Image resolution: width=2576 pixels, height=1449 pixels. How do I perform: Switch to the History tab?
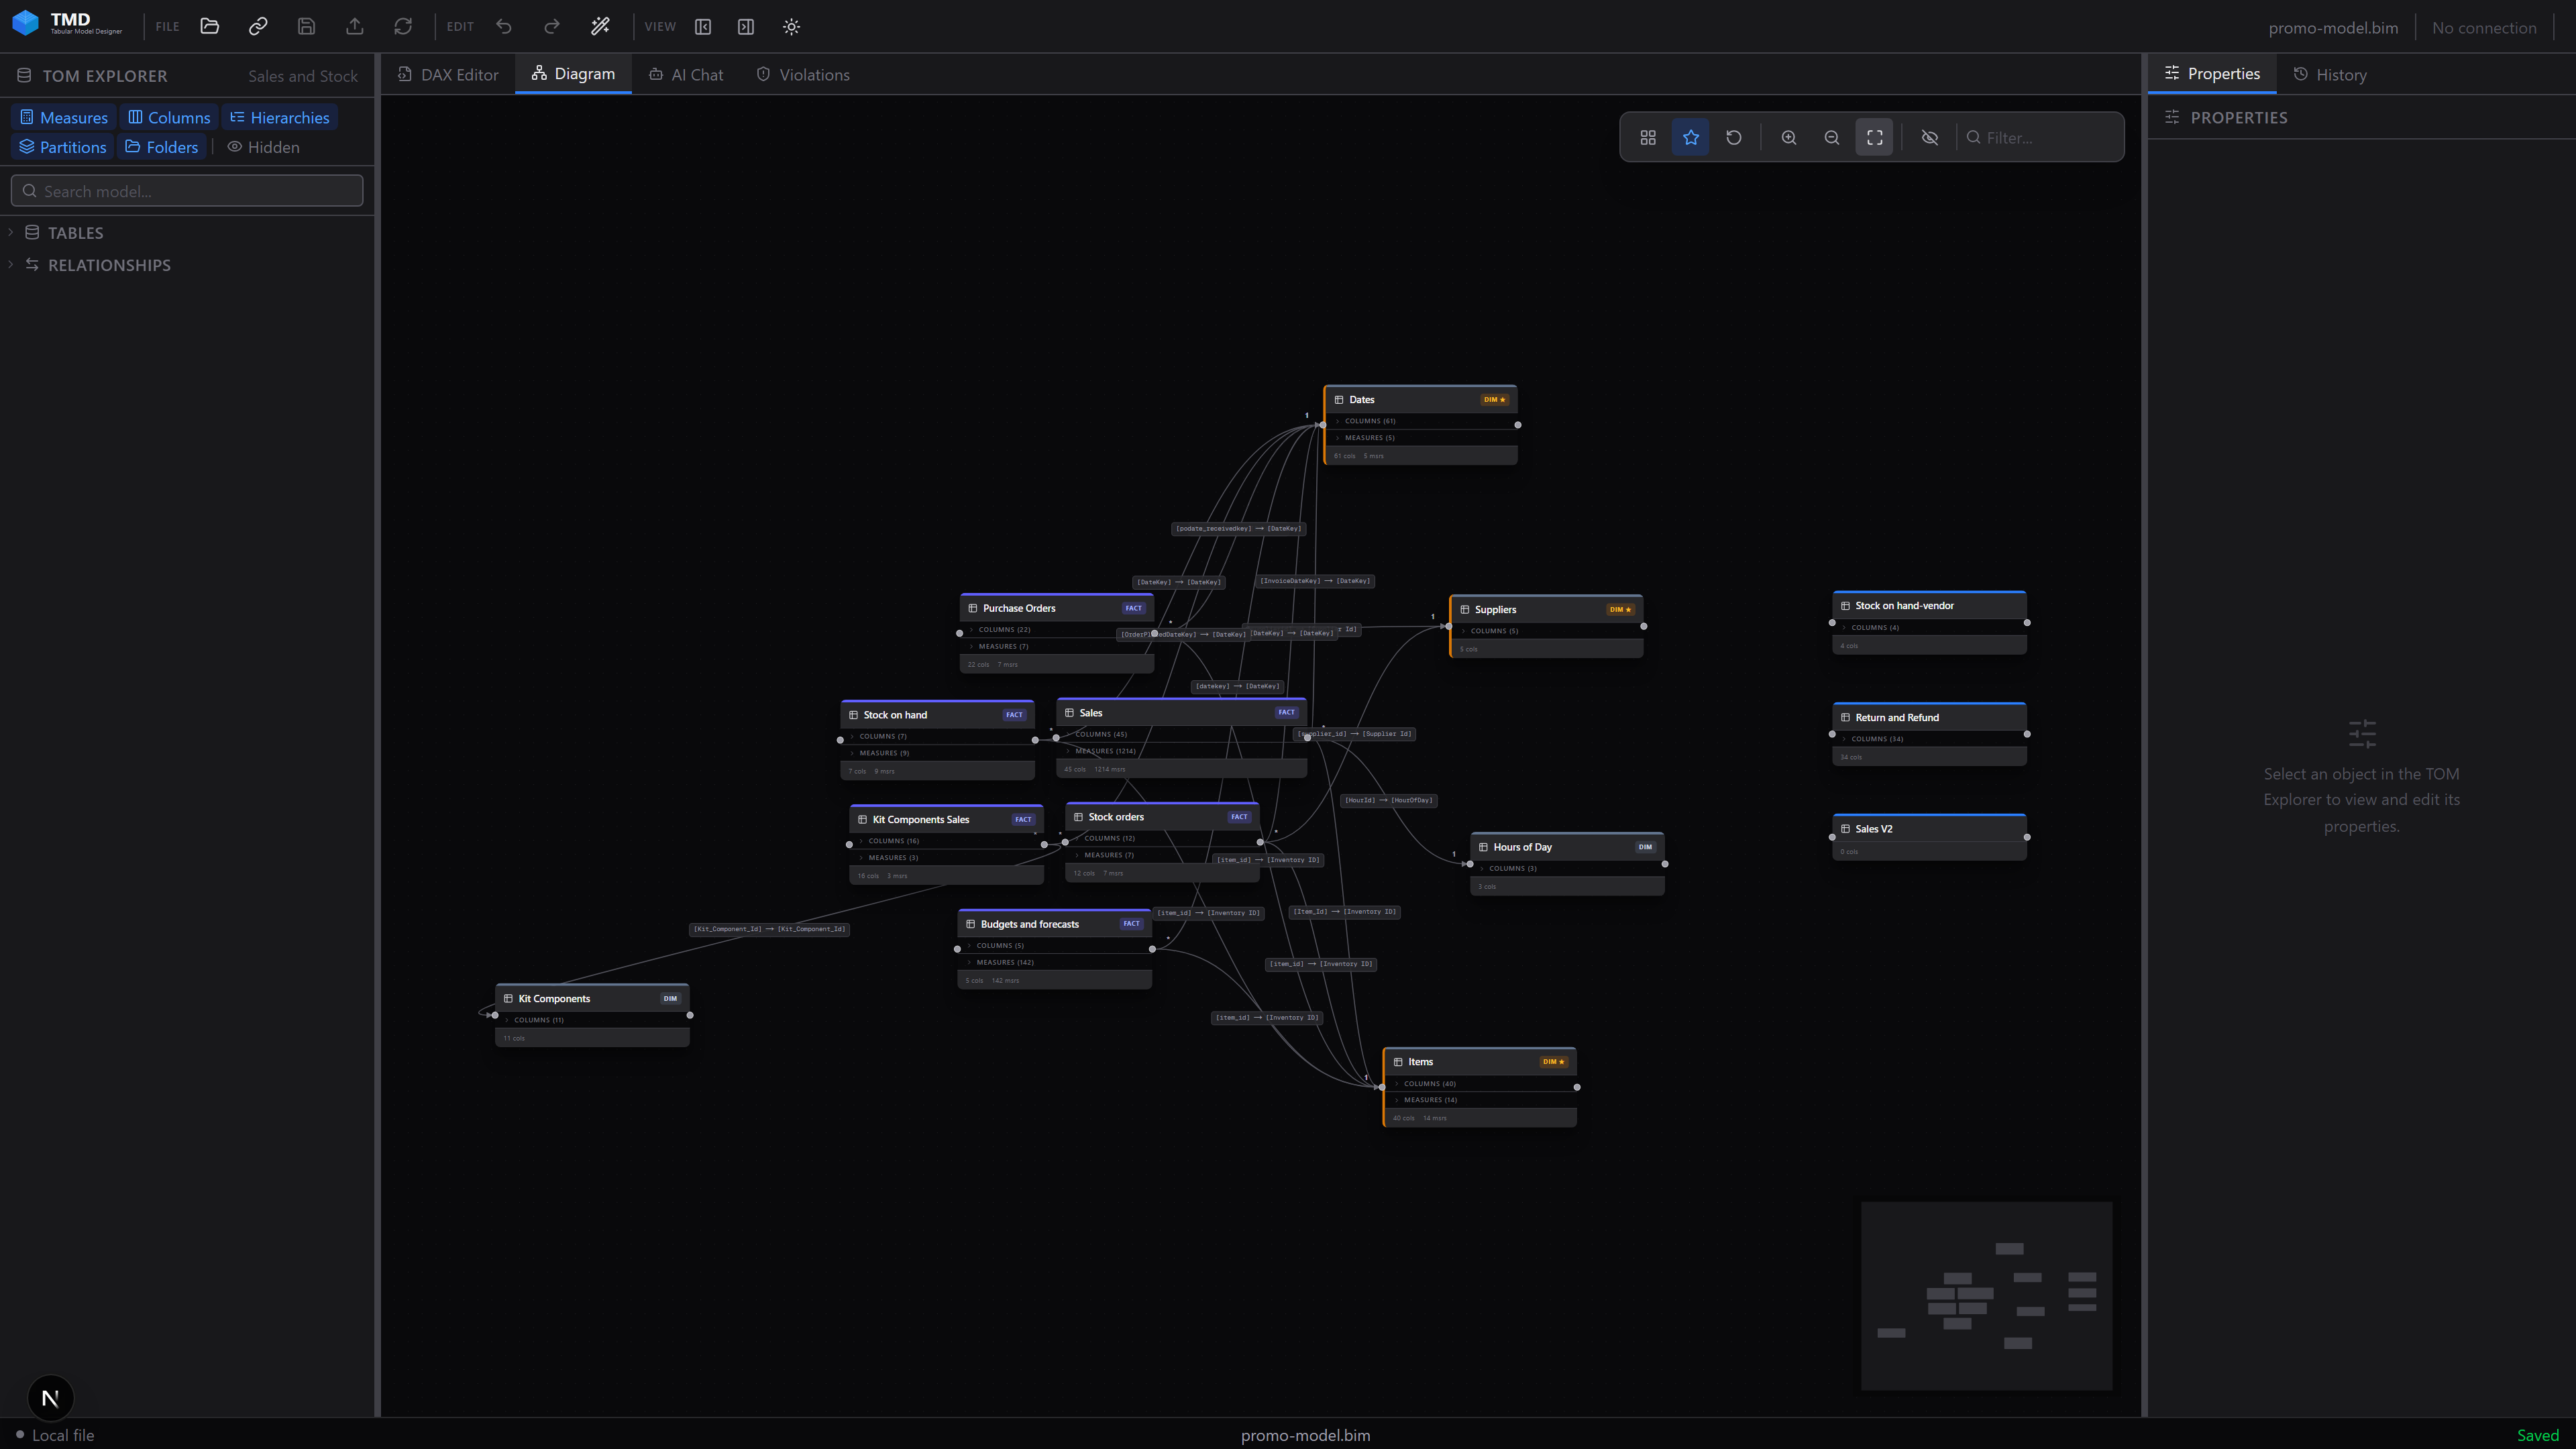tap(2330, 75)
